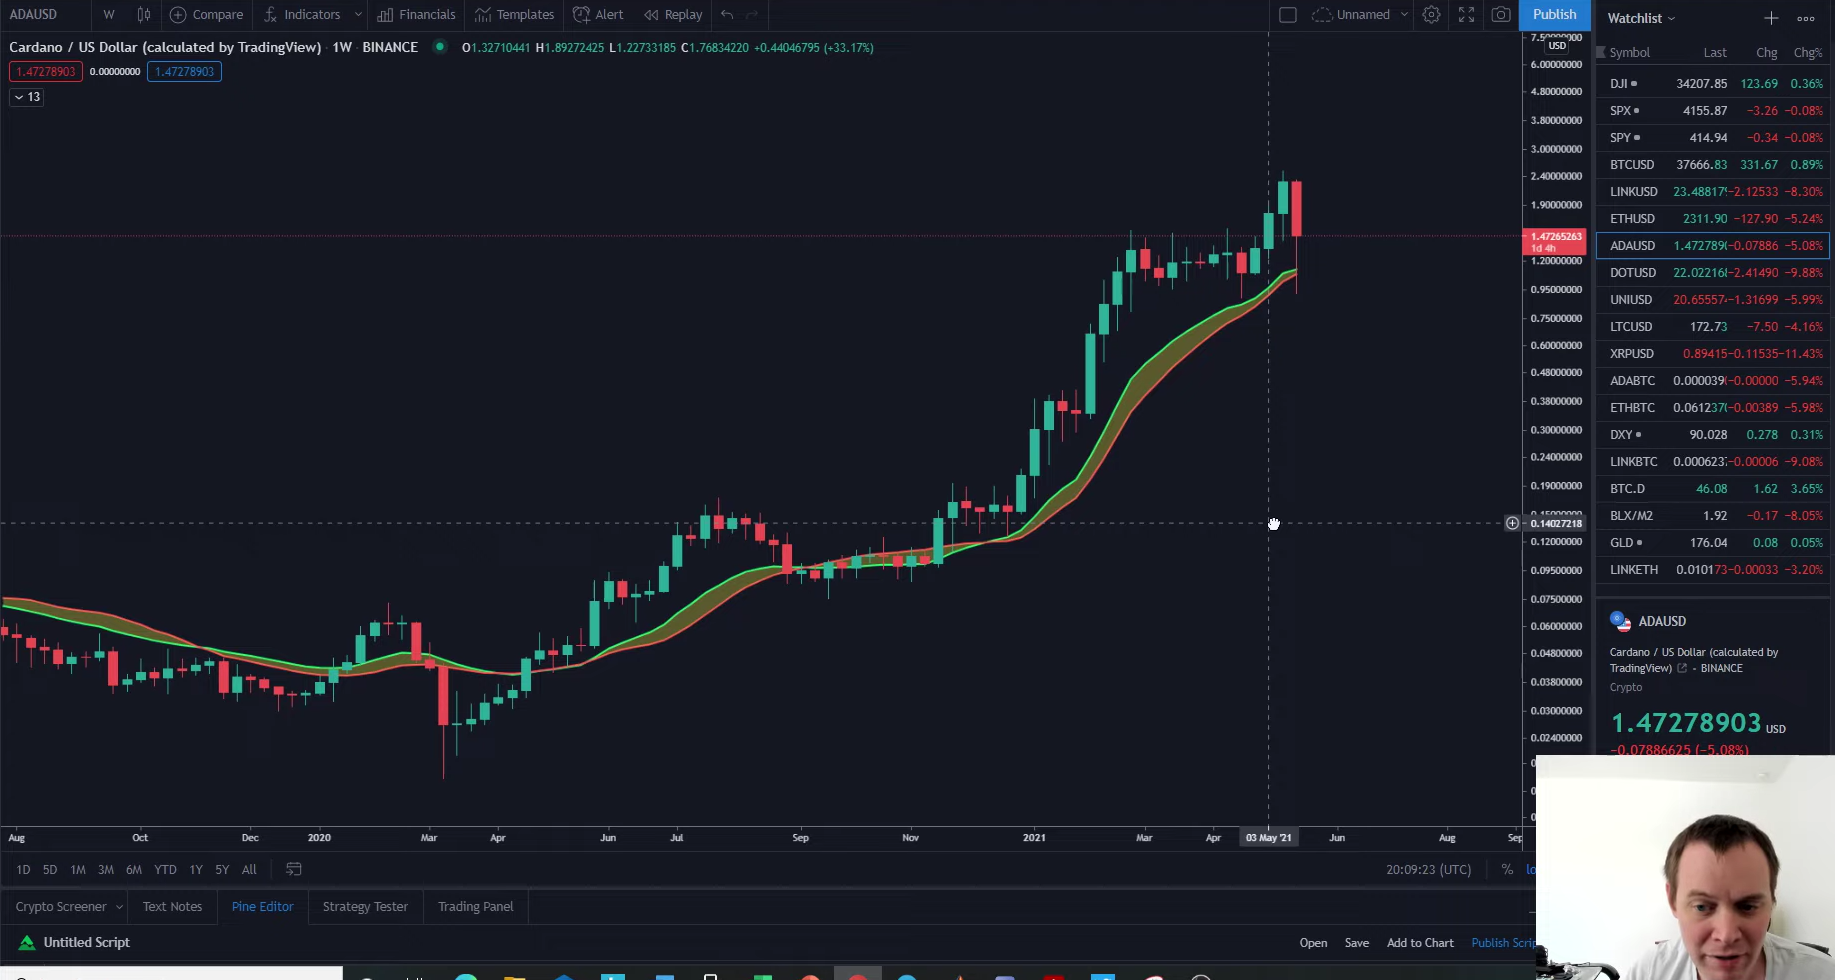Screen dimensions: 1835x980
Task: Click the red sell price 1.47278903 button
Action: [x=45, y=71]
